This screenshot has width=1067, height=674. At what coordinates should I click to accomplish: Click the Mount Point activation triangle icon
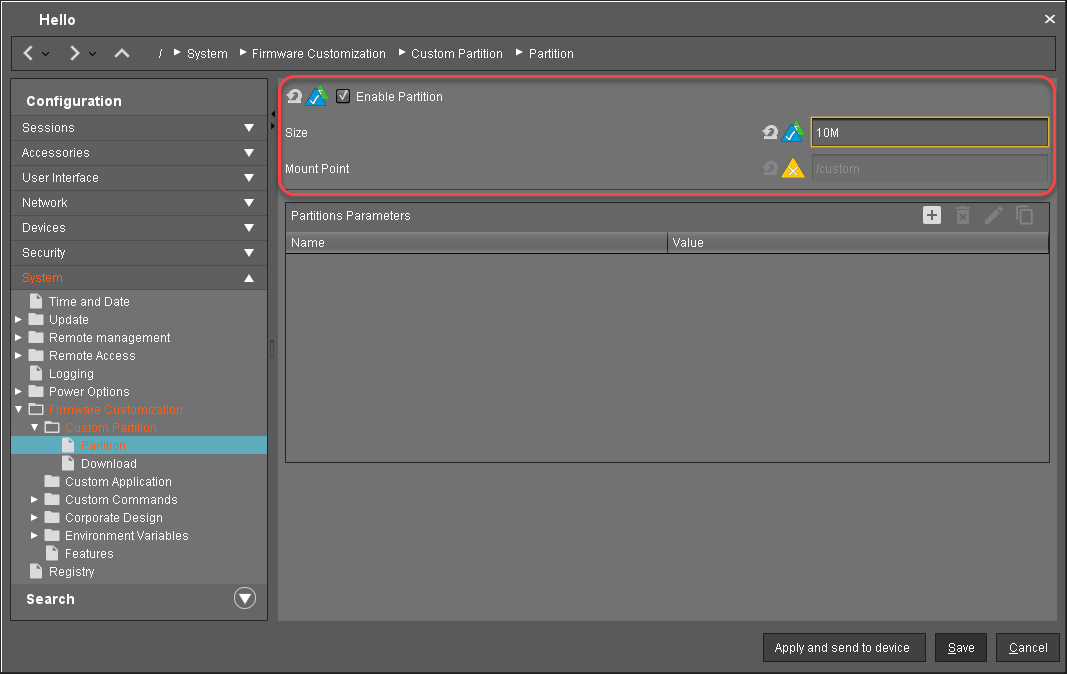pyautogui.click(x=793, y=168)
